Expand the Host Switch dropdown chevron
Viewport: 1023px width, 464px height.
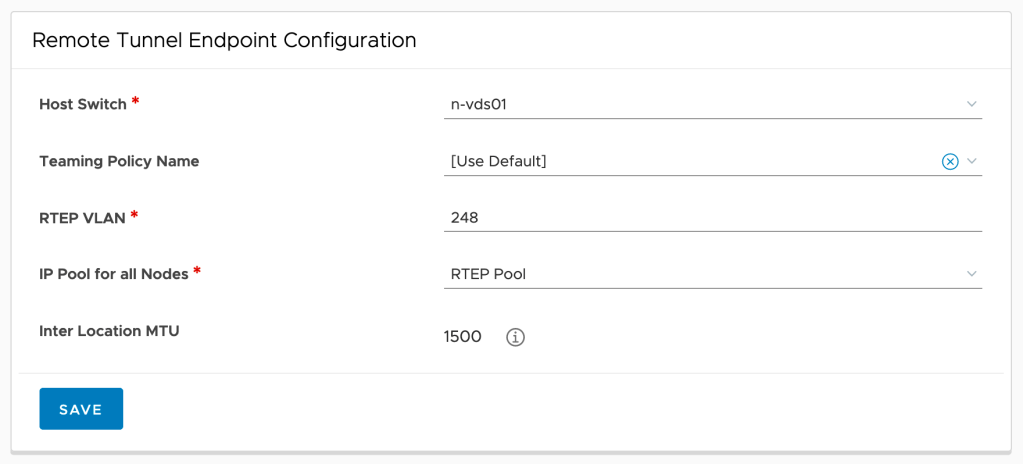[971, 104]
